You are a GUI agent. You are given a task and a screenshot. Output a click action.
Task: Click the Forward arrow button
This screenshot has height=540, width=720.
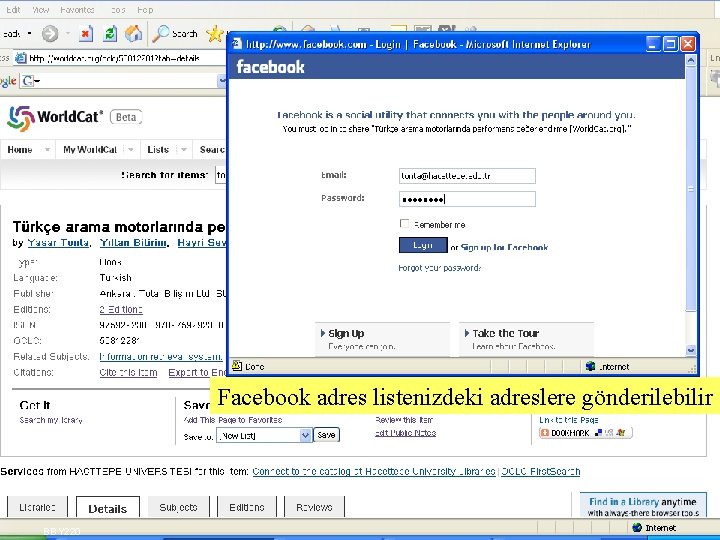coord(50,34)
